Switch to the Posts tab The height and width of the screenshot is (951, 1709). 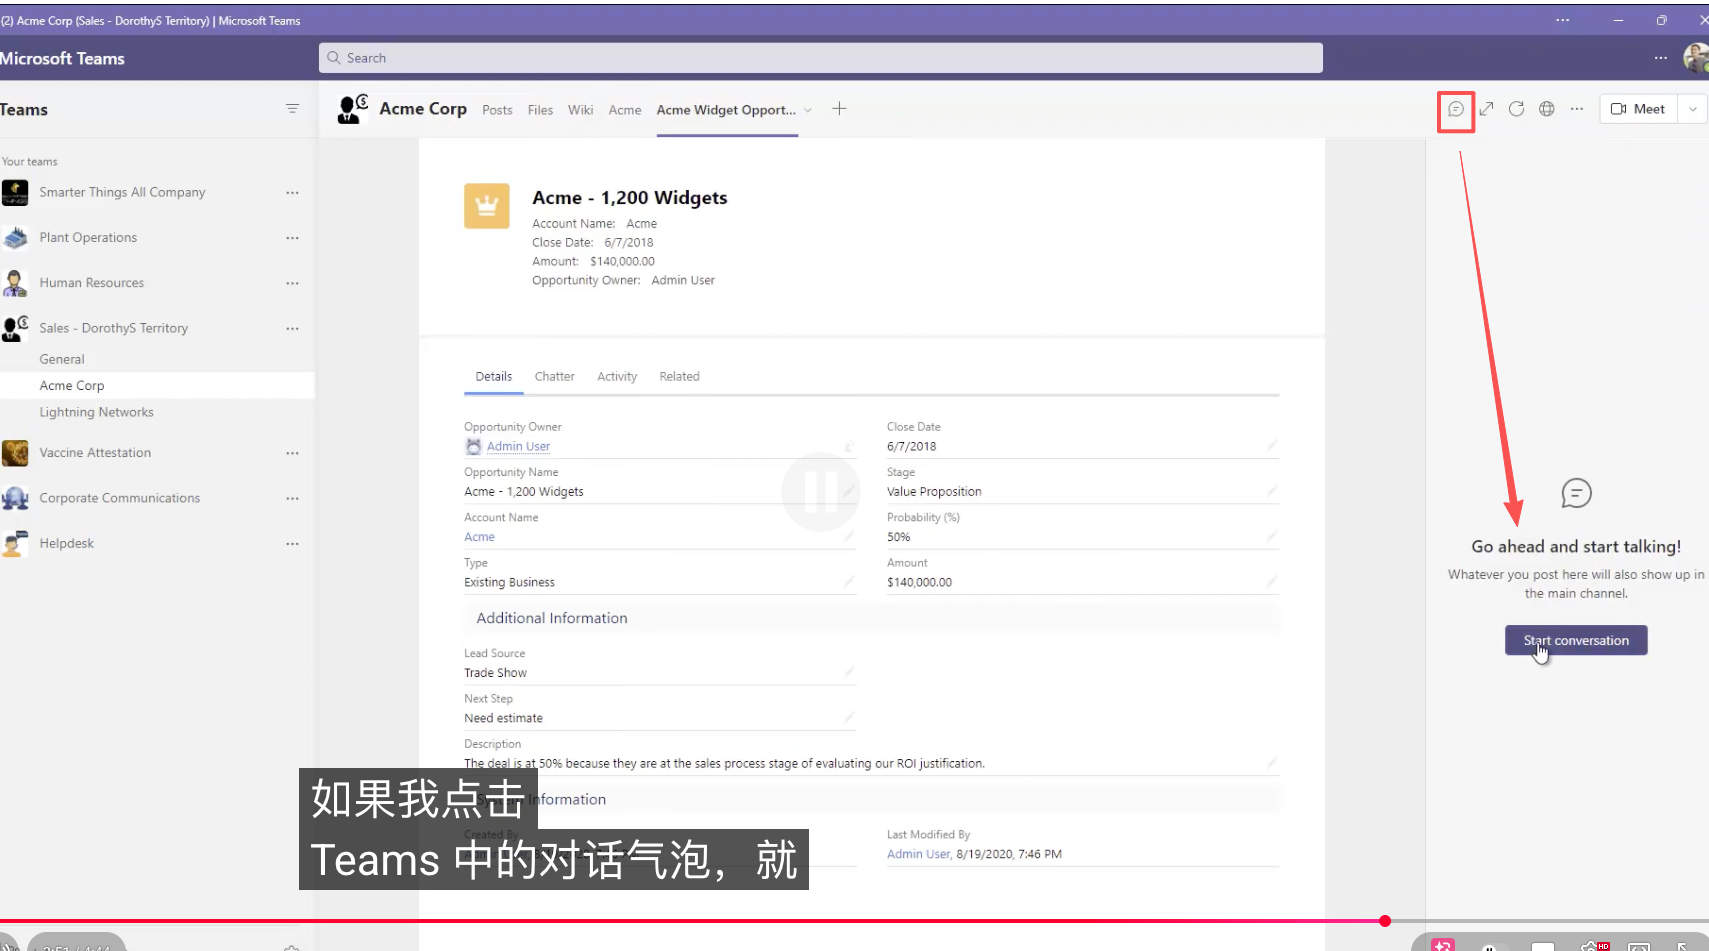497,110
